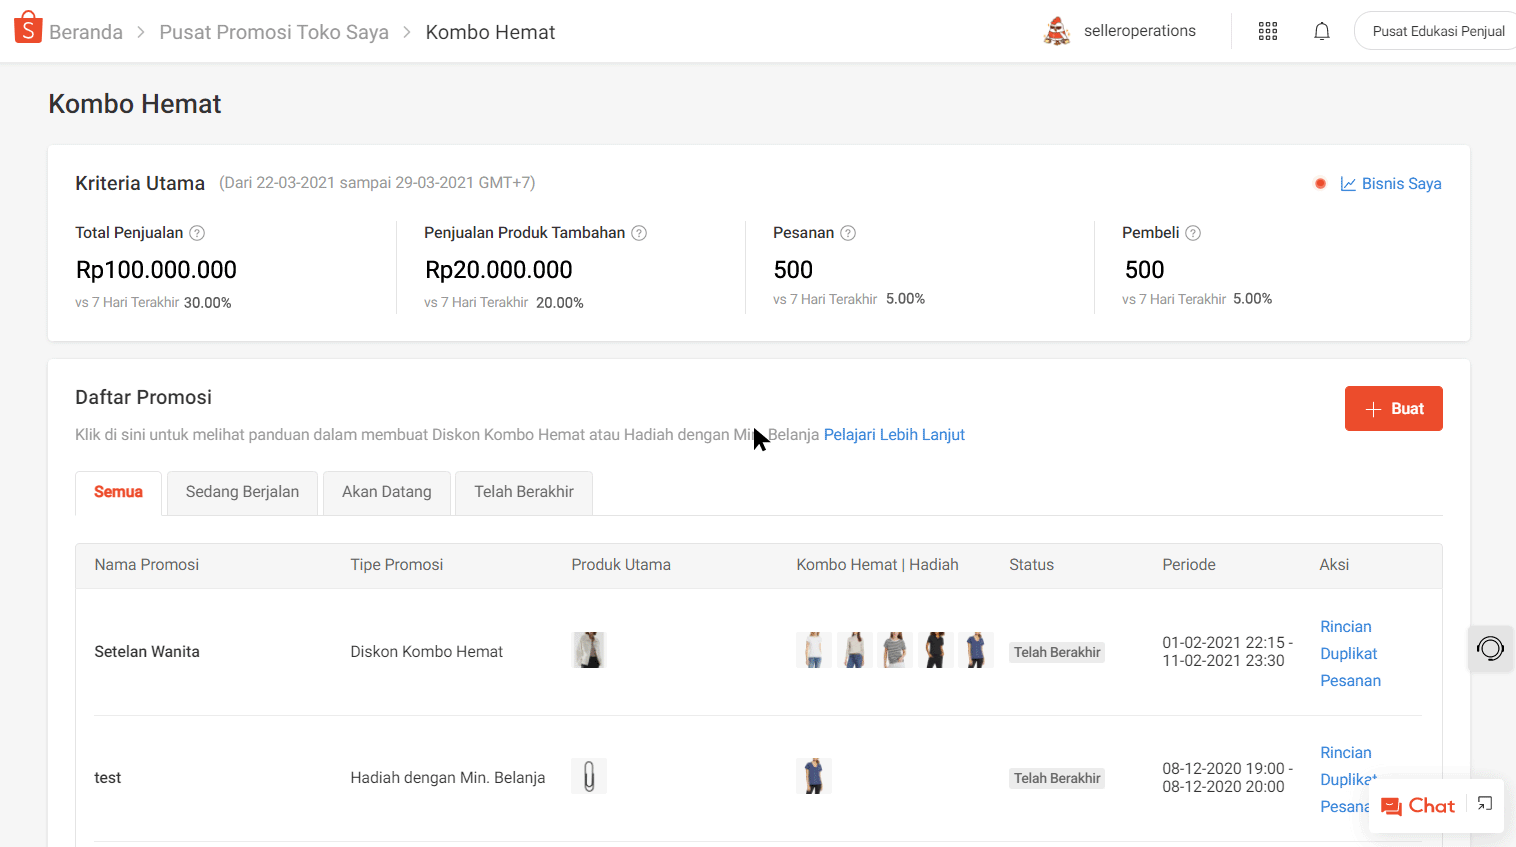Open the Pelajari Lebih Lanjut link
This screenshot has width=1516, height=847.
(x=894, y=435)
